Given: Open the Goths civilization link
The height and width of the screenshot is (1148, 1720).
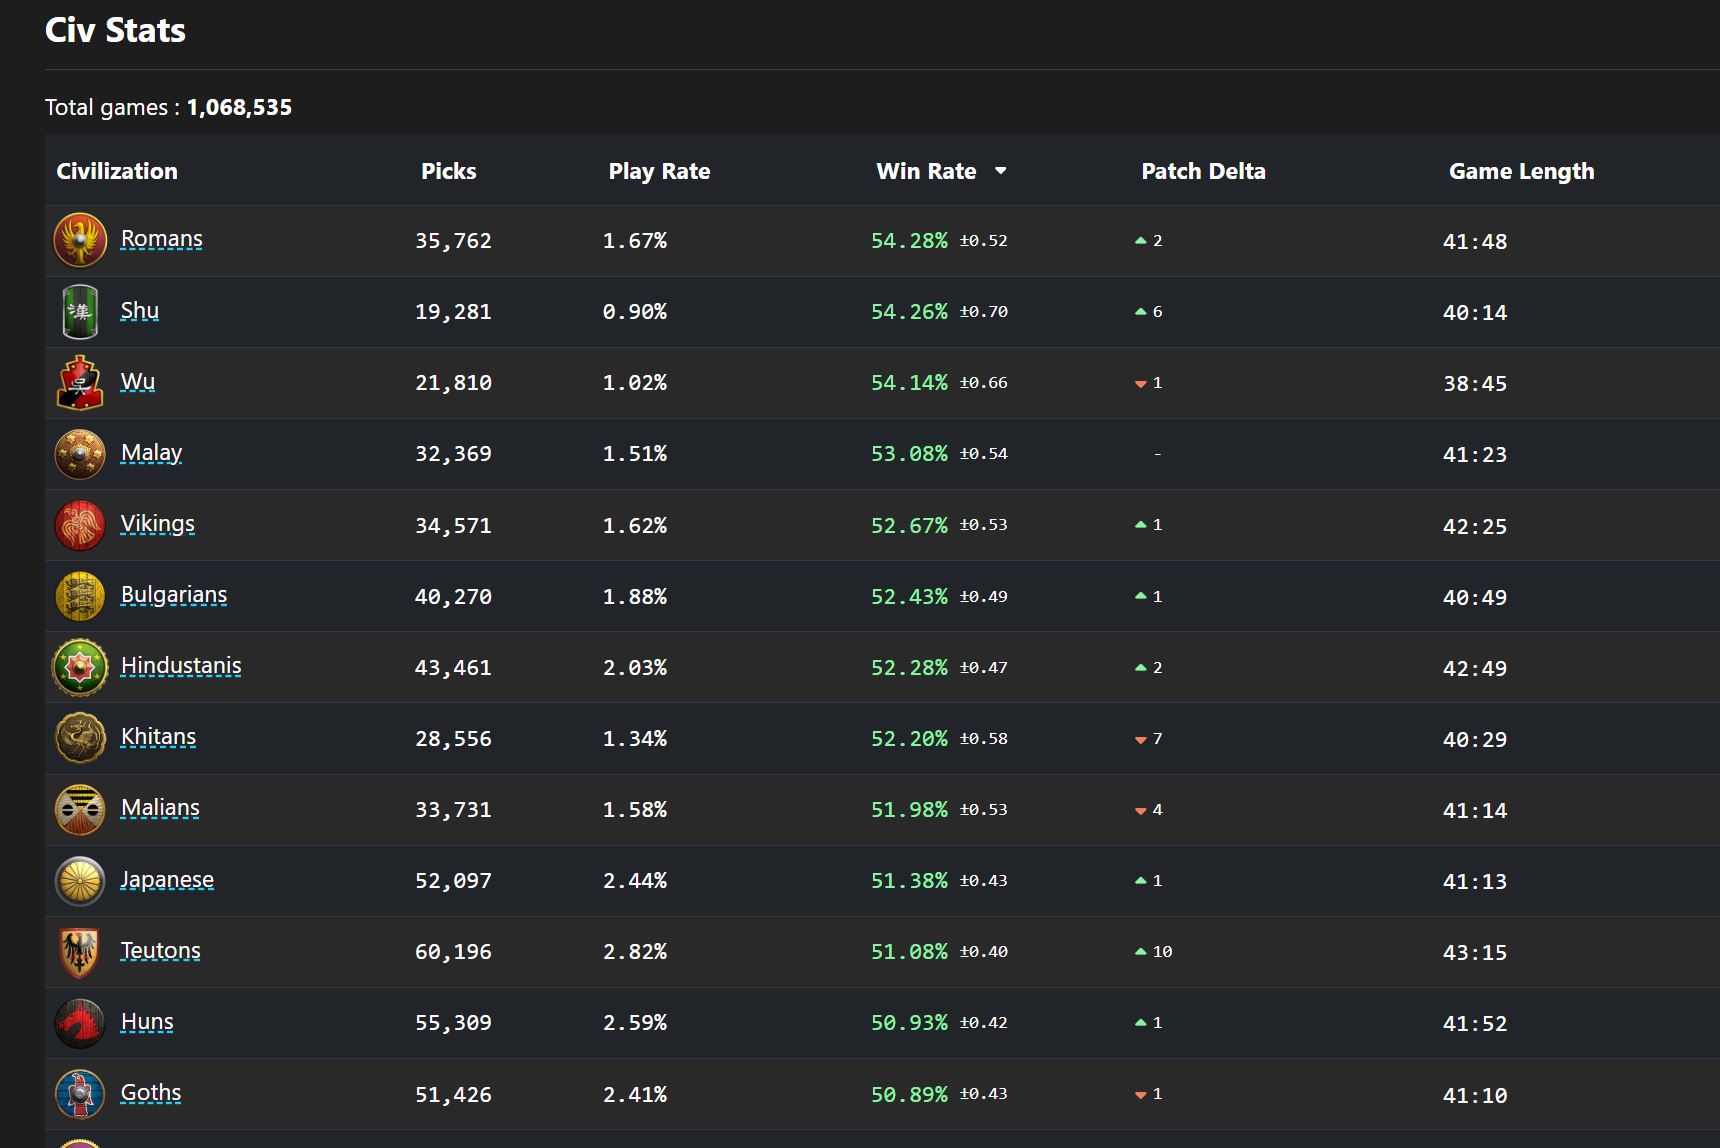Looking at the screenshot, I should pyautogui.click(x=151, y=1093).
